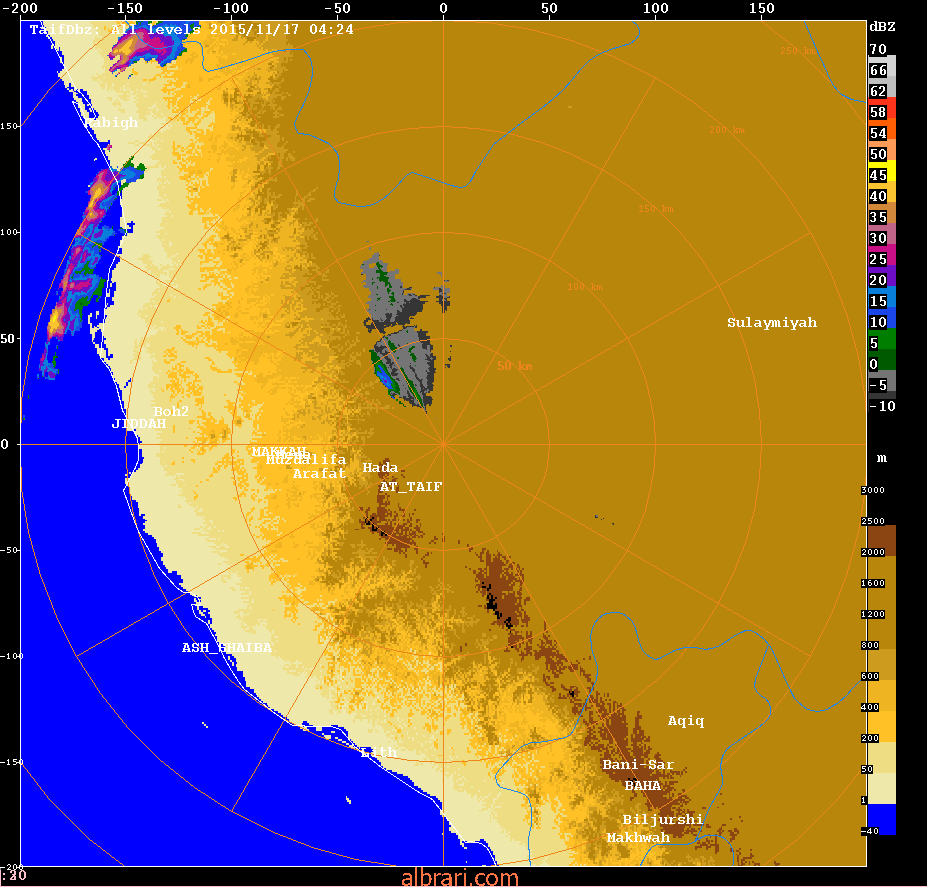Click the title text 'TaifDbz: All levels'
The width and height of the screenshot is (927, 887).
[x=115, y=30]
